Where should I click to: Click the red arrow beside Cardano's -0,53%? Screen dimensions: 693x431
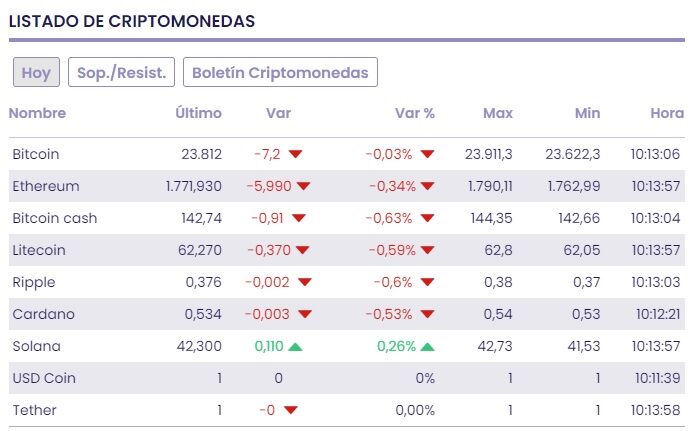(427, 315)
